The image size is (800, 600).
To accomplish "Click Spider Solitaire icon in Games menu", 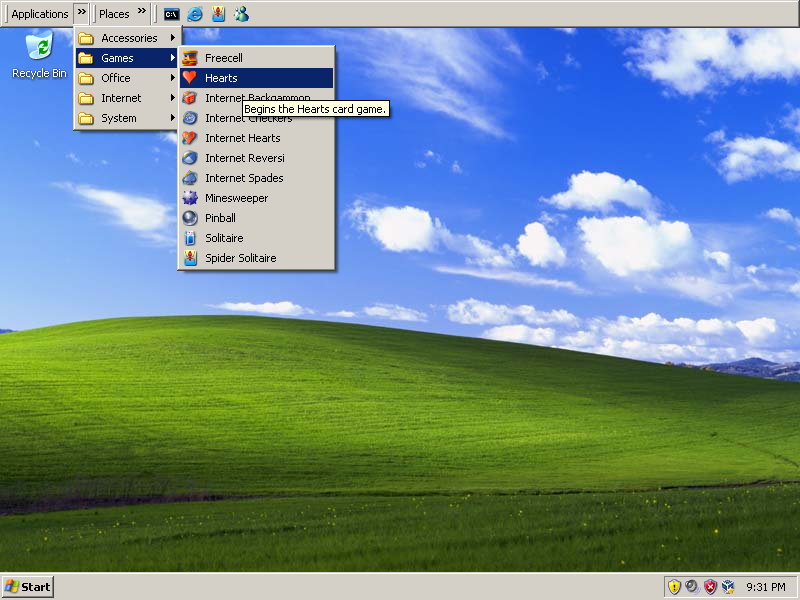I will tap(190, 258).
